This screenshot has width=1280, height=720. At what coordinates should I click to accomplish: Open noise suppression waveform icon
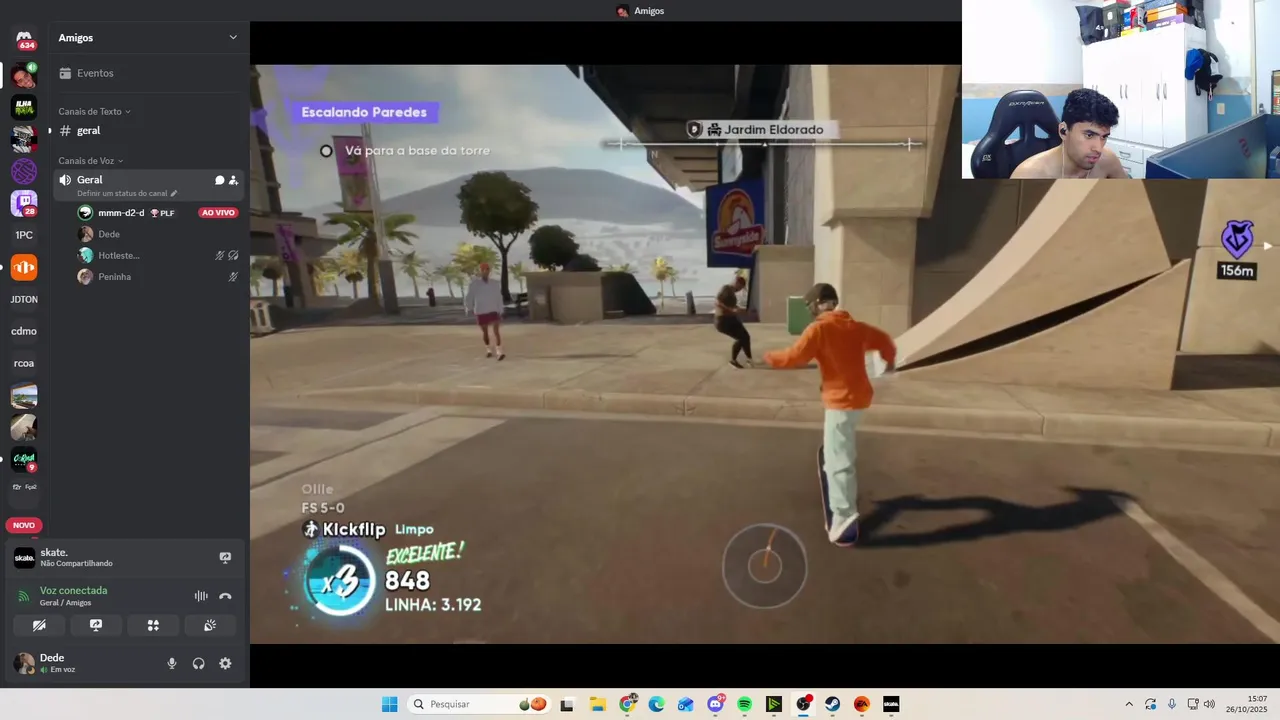coord(201,596)
